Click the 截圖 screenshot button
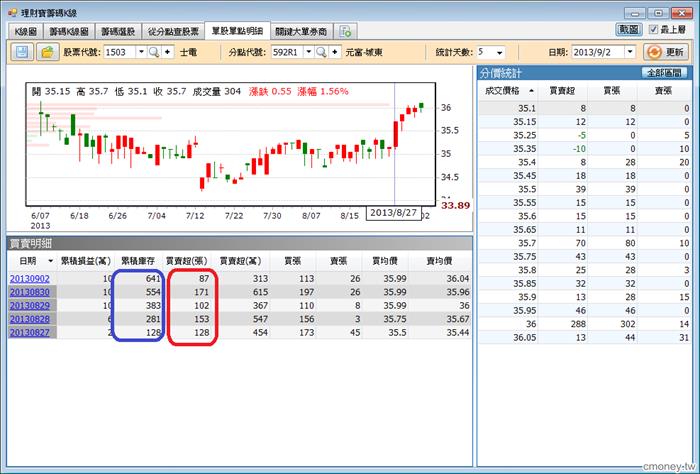 tap(629, 29)
